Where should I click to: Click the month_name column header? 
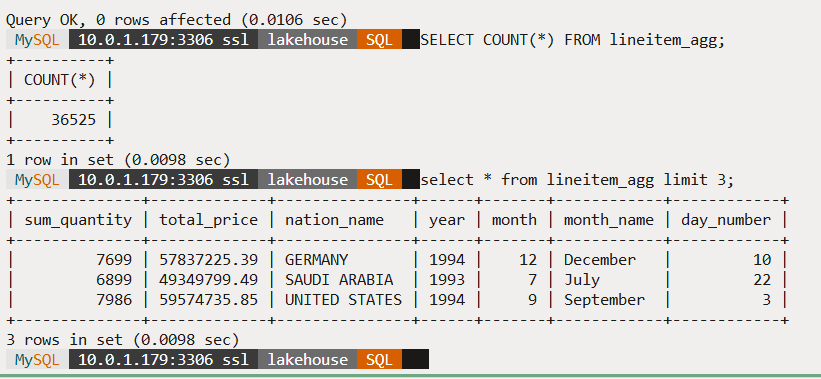click(x=608, y=220)
